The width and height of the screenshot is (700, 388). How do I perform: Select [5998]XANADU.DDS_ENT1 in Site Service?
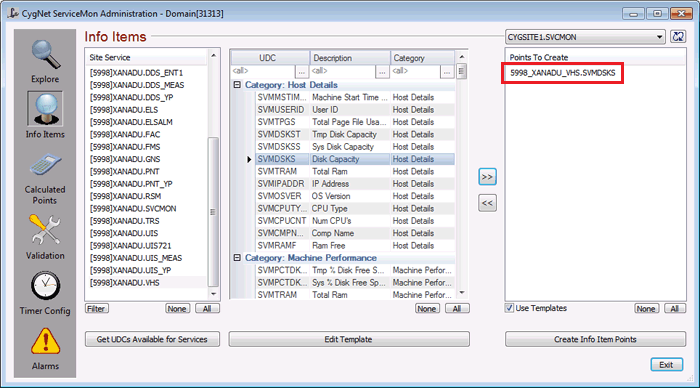(x=136, y=73)
